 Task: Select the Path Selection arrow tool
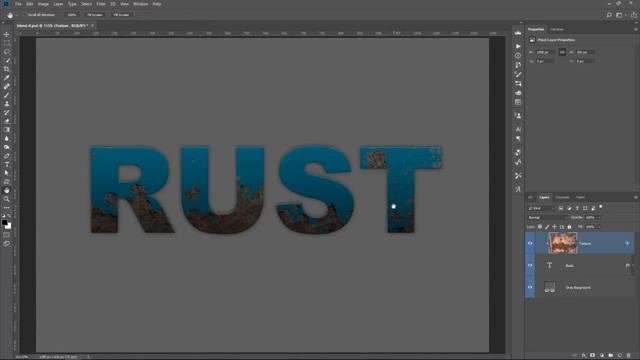pos(7,173)
